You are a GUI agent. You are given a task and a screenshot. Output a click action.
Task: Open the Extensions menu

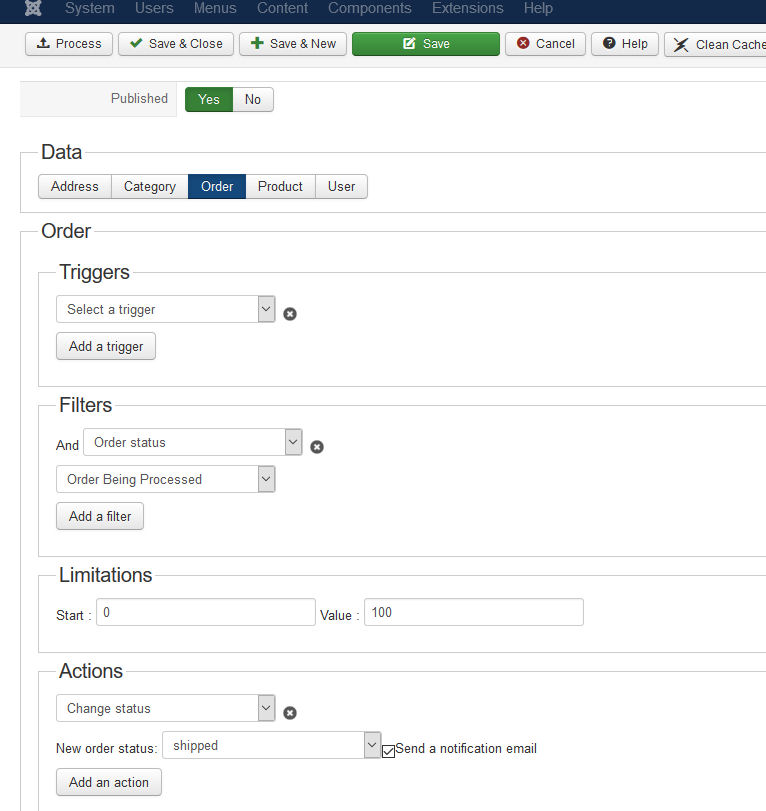[468, 8]
